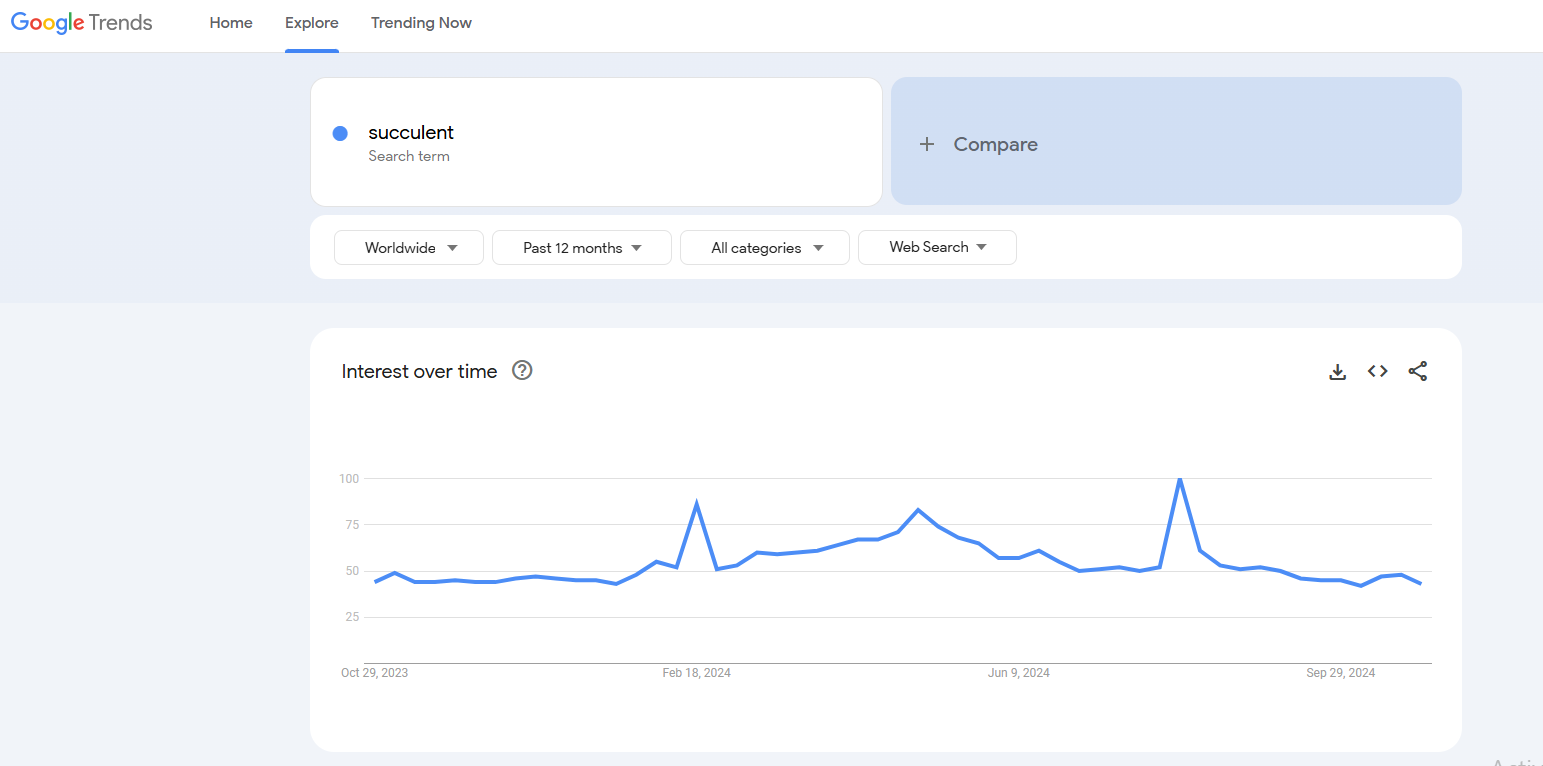This screenshot has width=1543, height=766.
Task: Click the y-axis value 75
Action: [x=352, y=525]
